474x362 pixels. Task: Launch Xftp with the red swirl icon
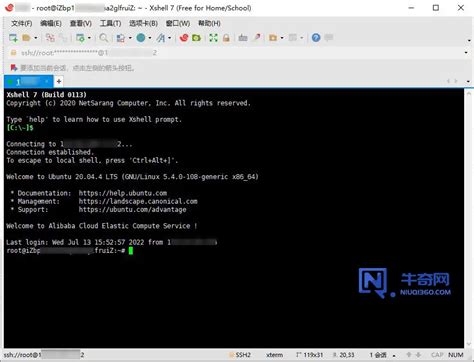[184, 38]
